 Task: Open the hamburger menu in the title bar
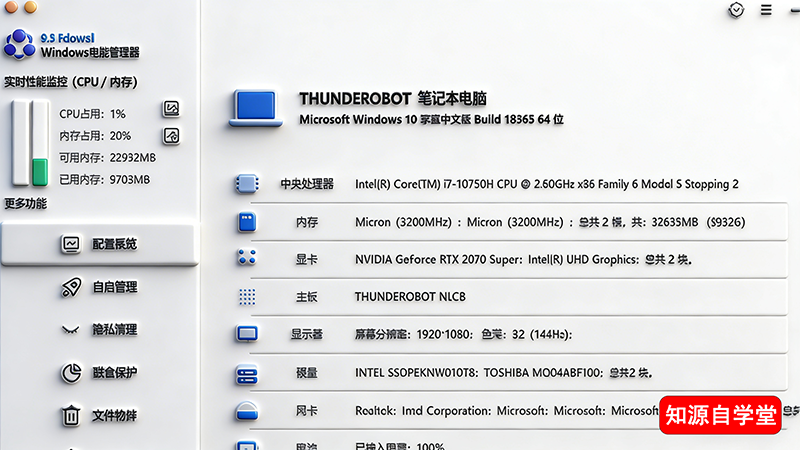click(x=766, y=10)
